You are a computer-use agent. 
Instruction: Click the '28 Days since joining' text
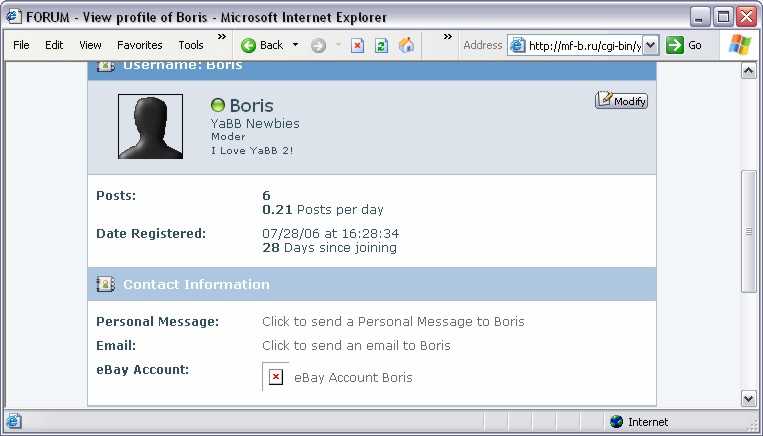pyautogui.click(x=329, y=248)
